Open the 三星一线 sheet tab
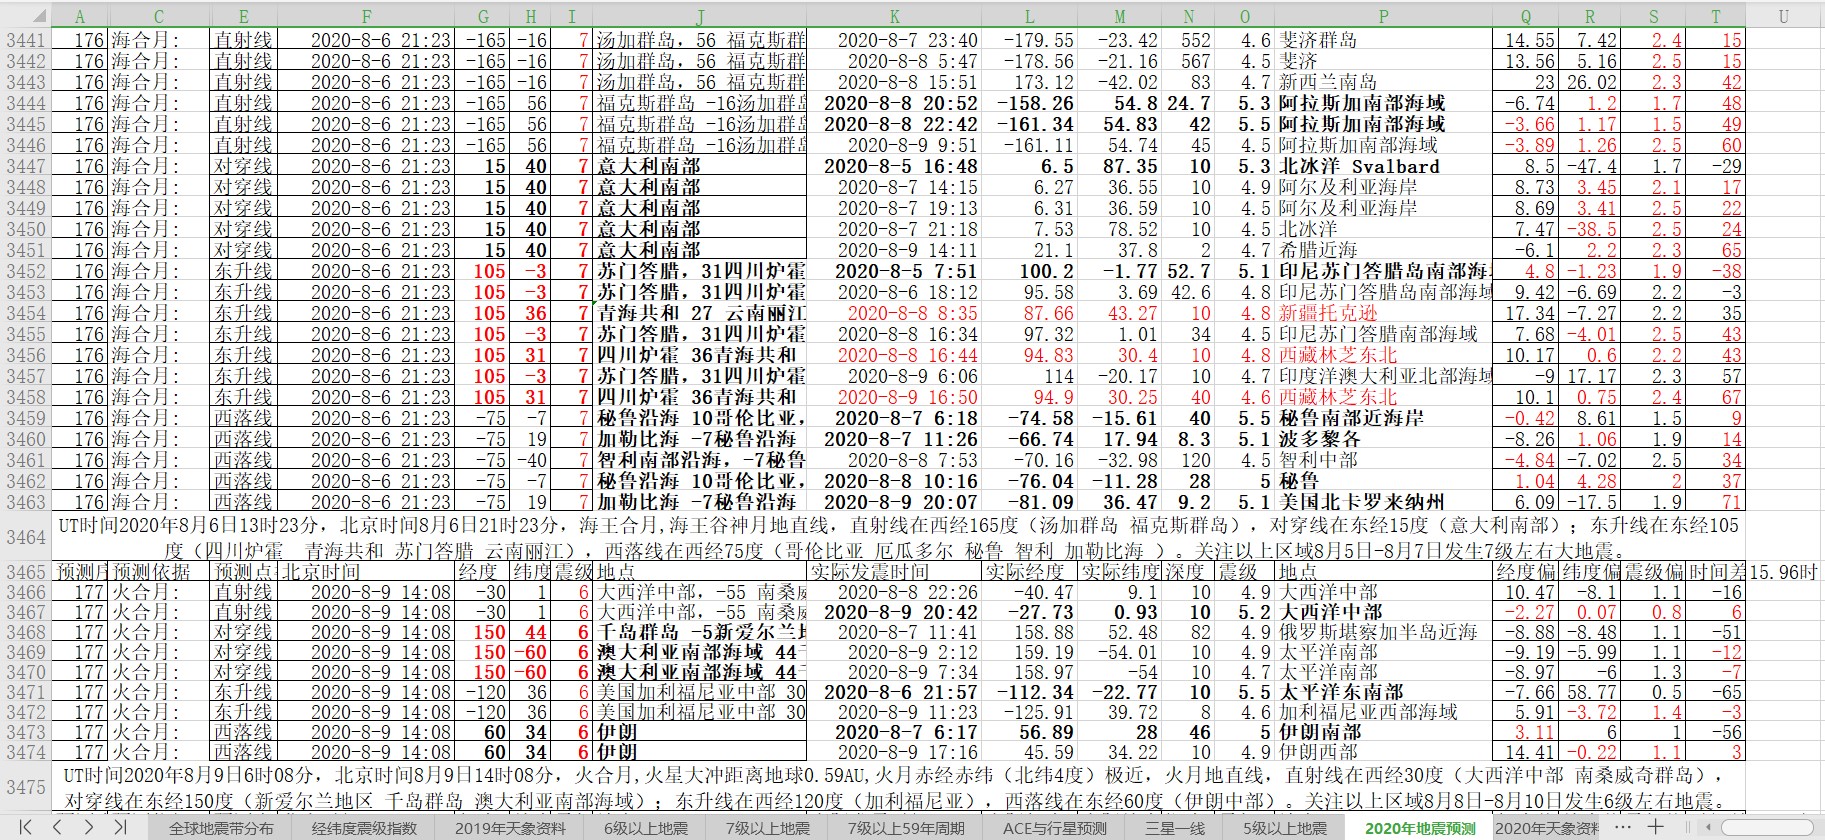 [1174, 828]
